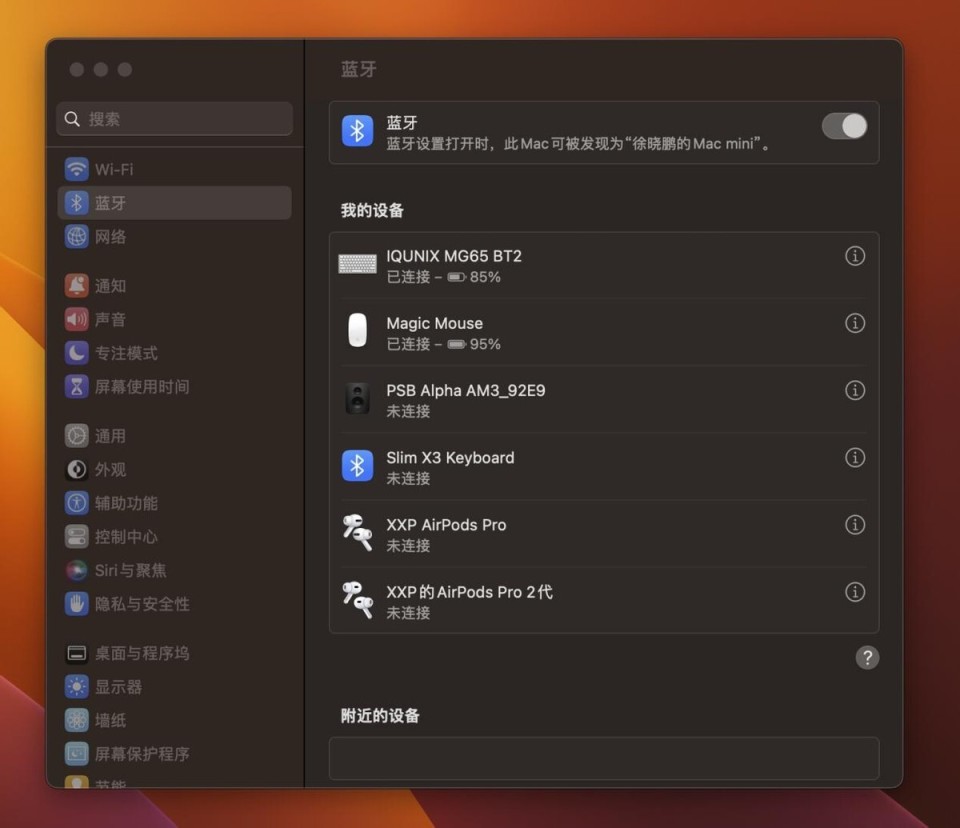
Task: Click the 墙纸 wallpaper icon
Action: click(x=77, y=720)
